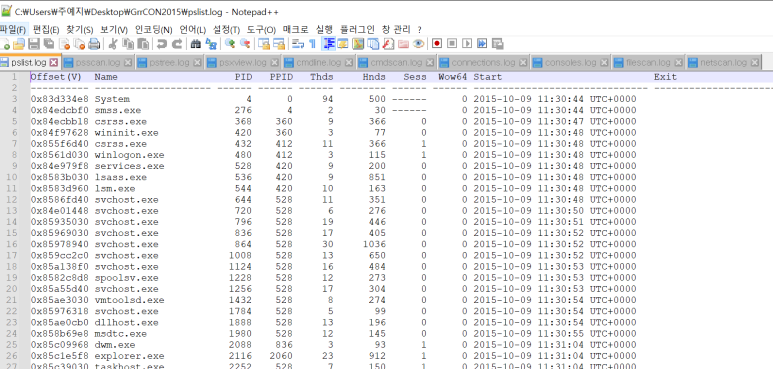This screenshot has height=369, width=773.
Task: Switch to the cmdline.log tab
Action: pos(318,63)
